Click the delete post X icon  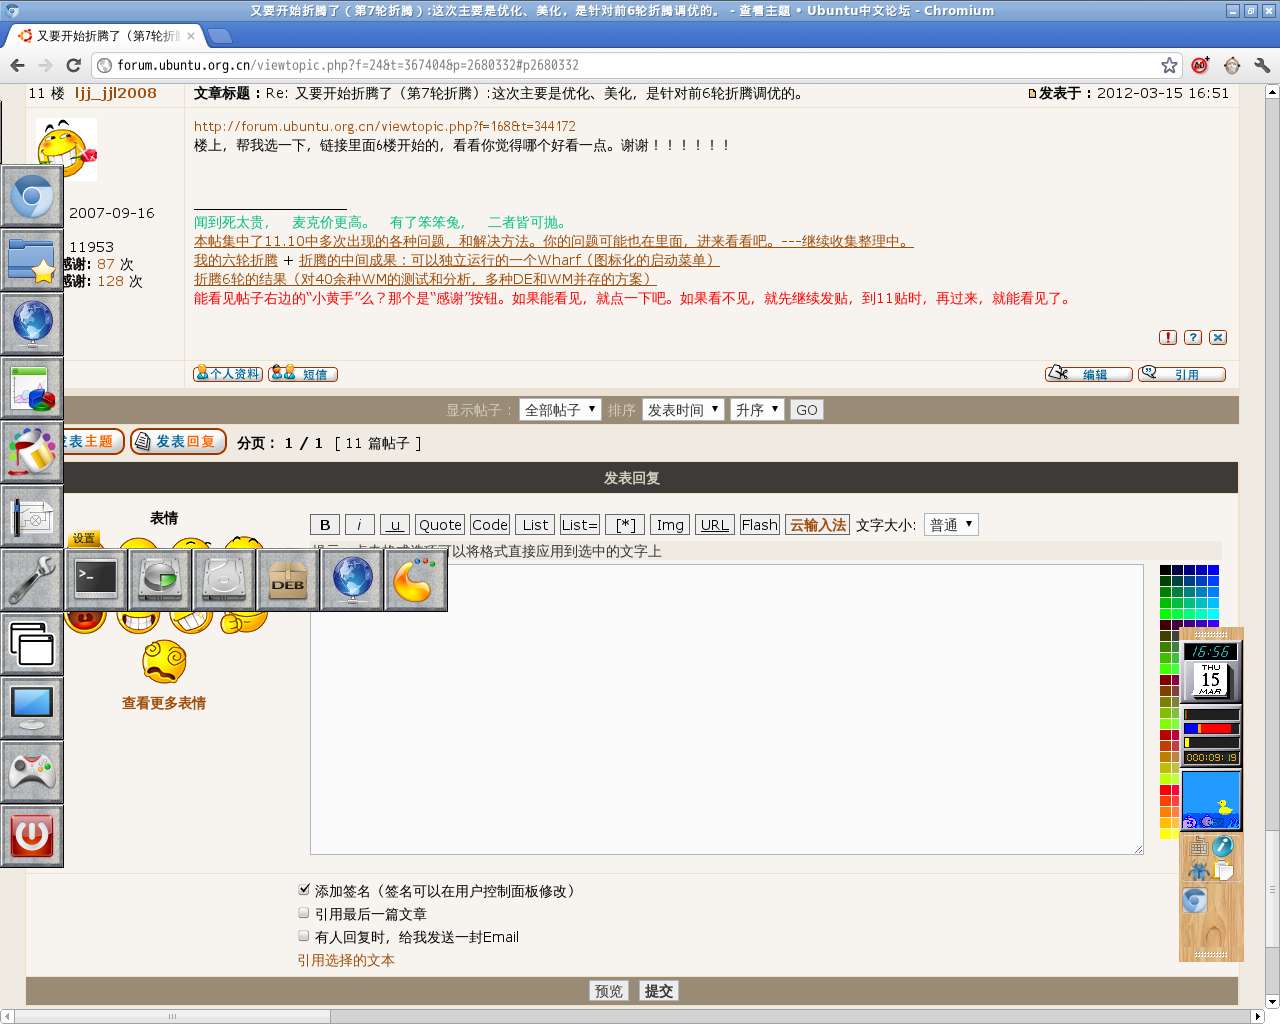(1218, 337)
